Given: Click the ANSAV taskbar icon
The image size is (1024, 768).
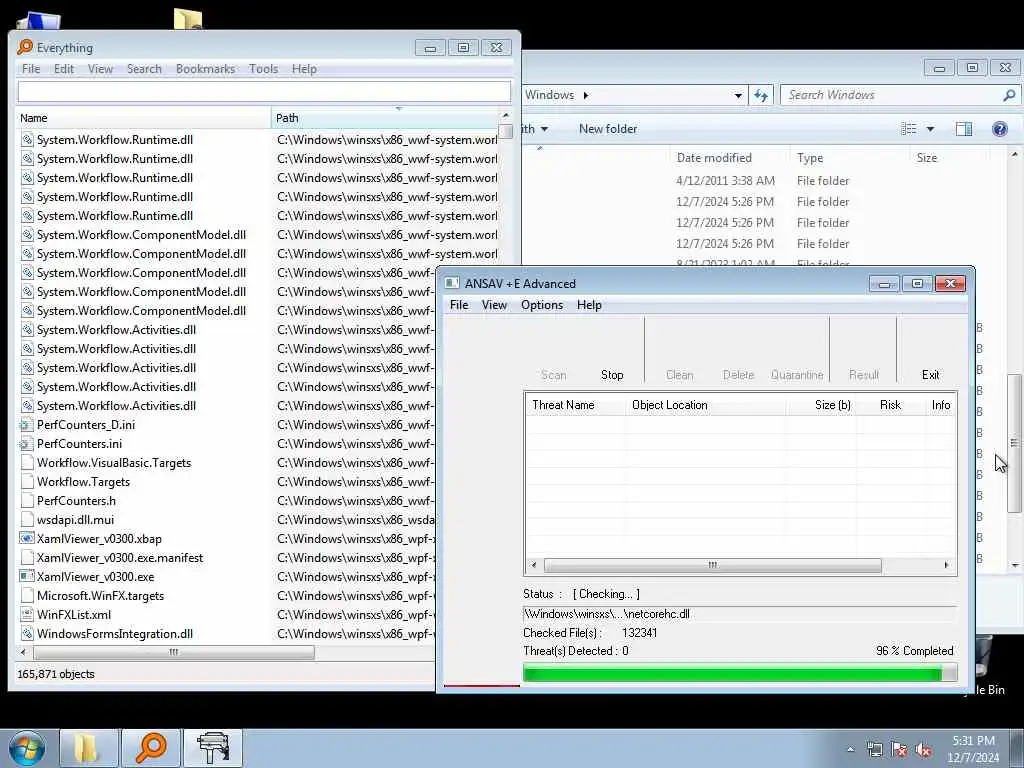Looking at the screenshot, I should tap(214, 748).
